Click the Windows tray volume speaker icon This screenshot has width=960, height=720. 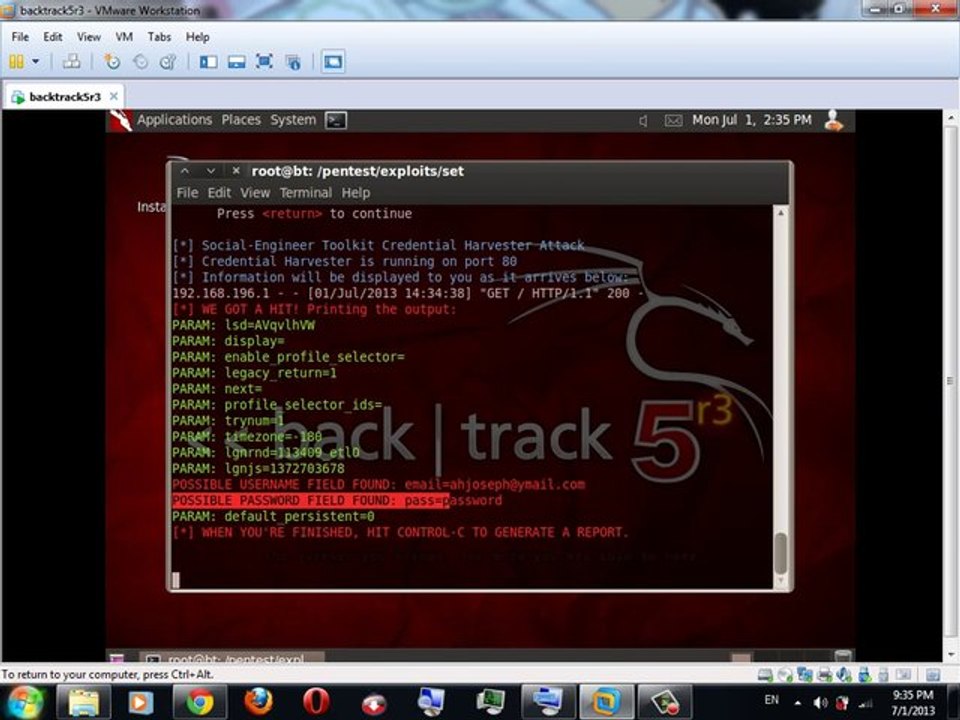820,702
